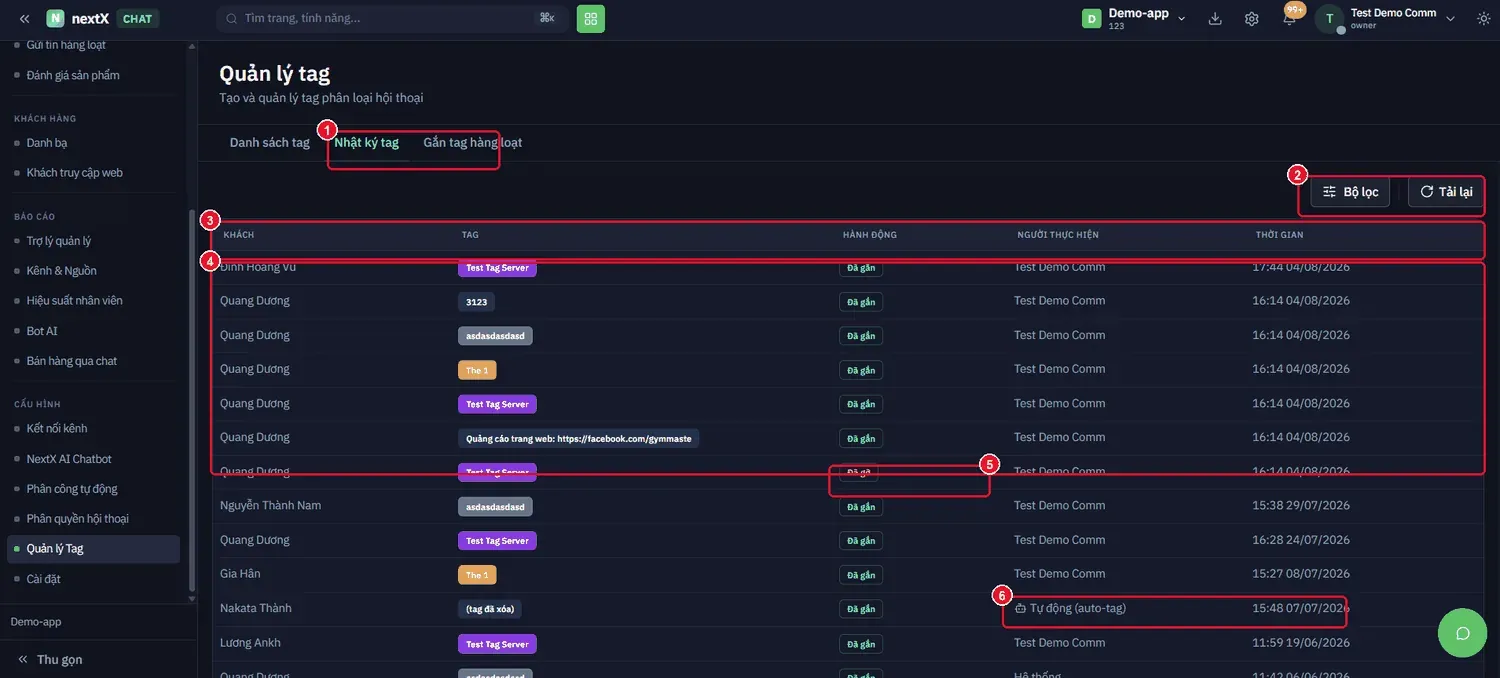The width and height of the screenshot is (1500, 678).
Task: Select the Nhật ký tag tab
Action: tap(367, 143)
